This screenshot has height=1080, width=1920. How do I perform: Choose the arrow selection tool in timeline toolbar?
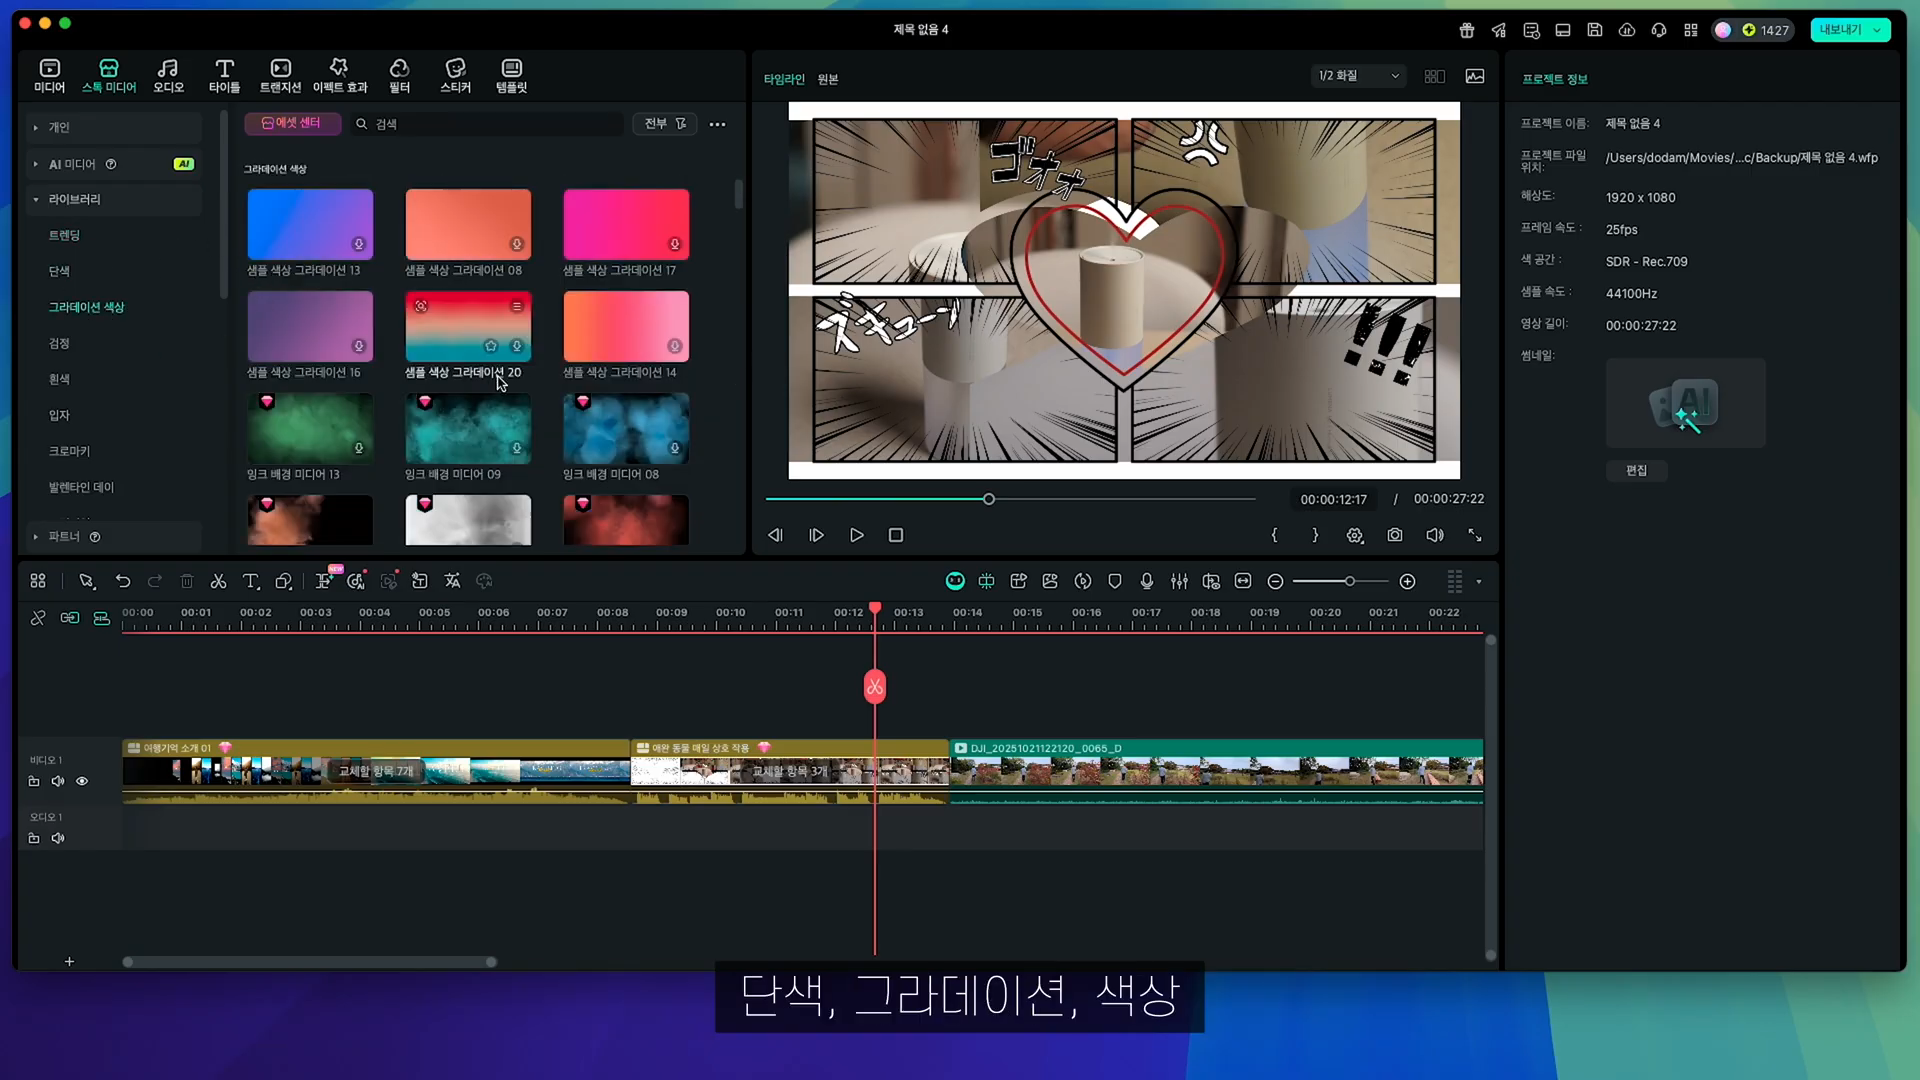87,581
